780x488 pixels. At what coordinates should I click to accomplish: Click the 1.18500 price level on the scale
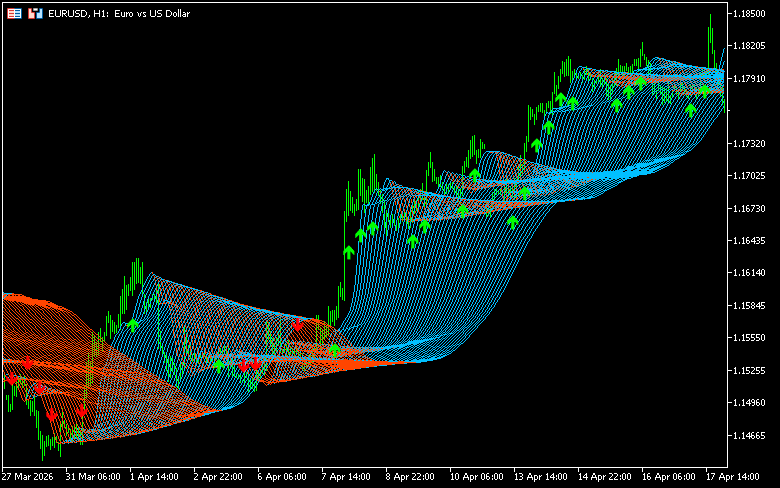point(748,14)
